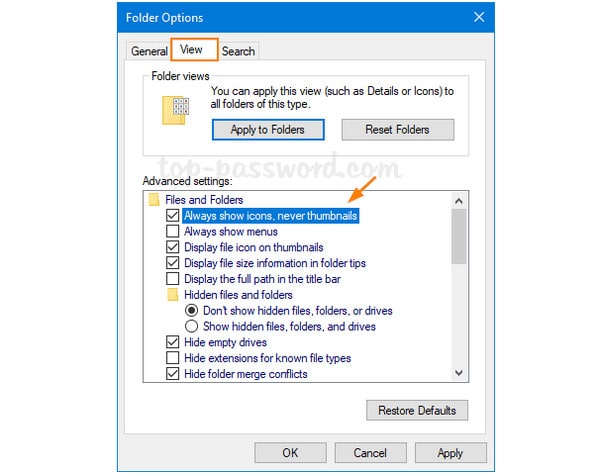Click the Reset Folders button
Image resolution: width=600 pixels, height=473 pixels.
pos(398,130)
